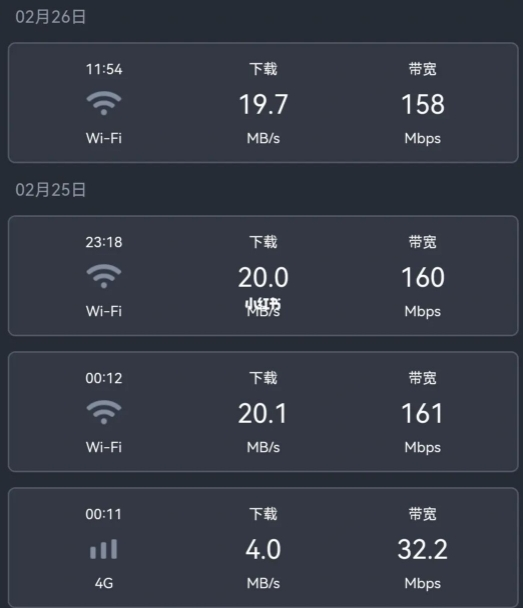Screen dimensions: 523x608
Task: Open the 00:12 speed test record card
Action: pos(263,412)
